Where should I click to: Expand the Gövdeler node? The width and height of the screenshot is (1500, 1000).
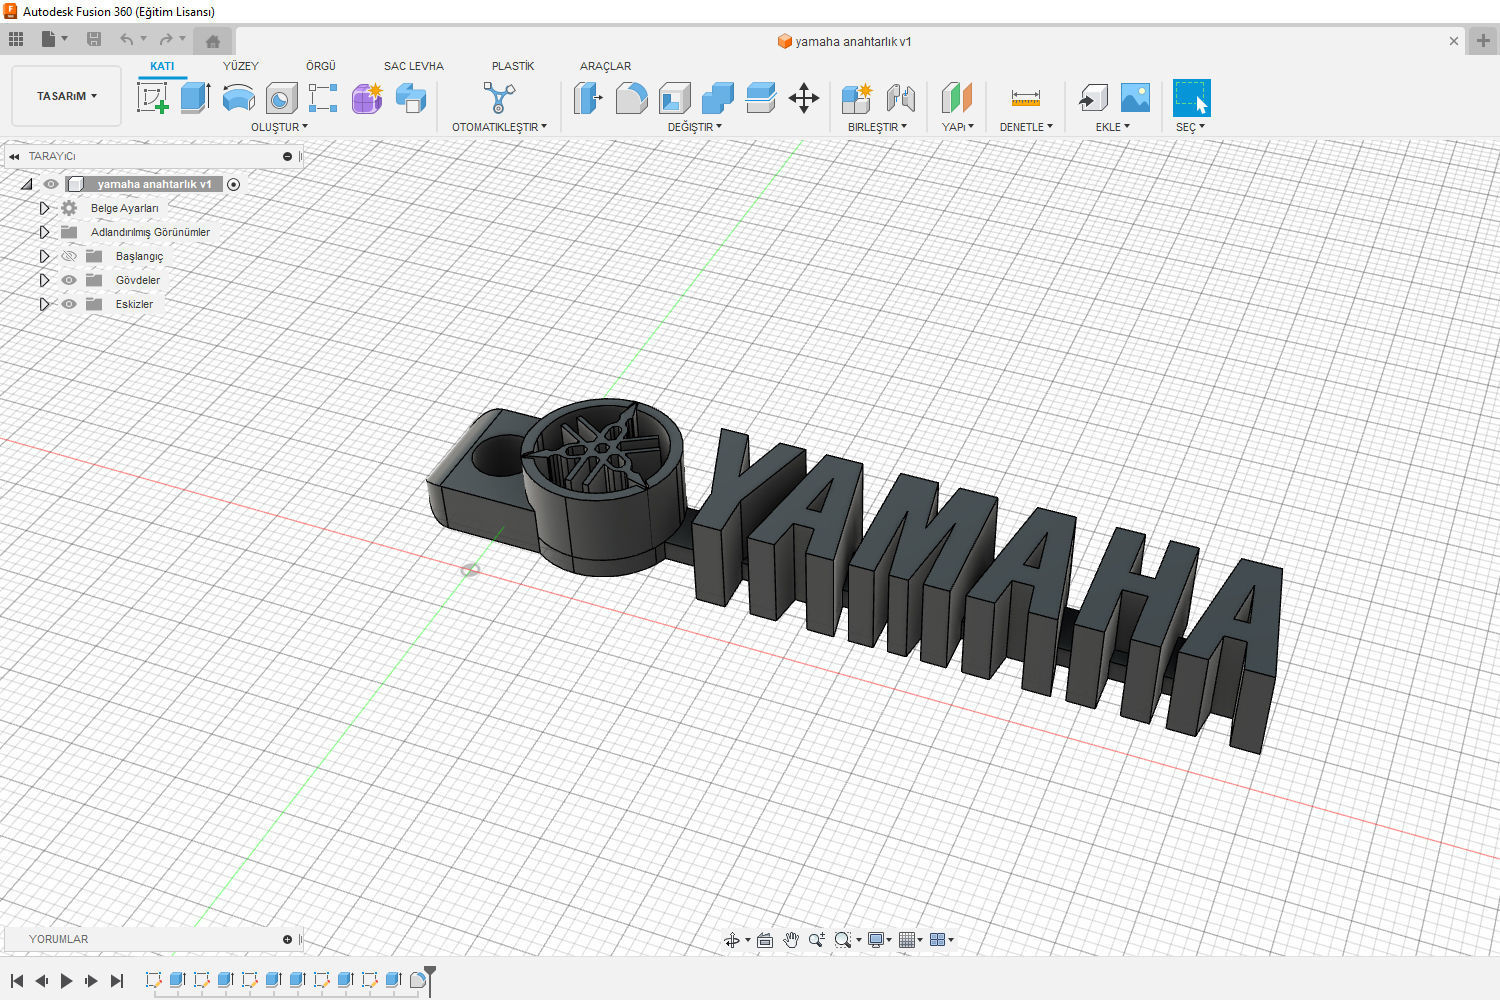[44, 280]
